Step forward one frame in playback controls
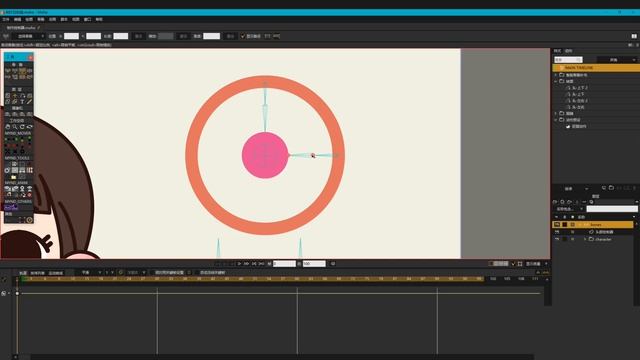 point(247,264)
